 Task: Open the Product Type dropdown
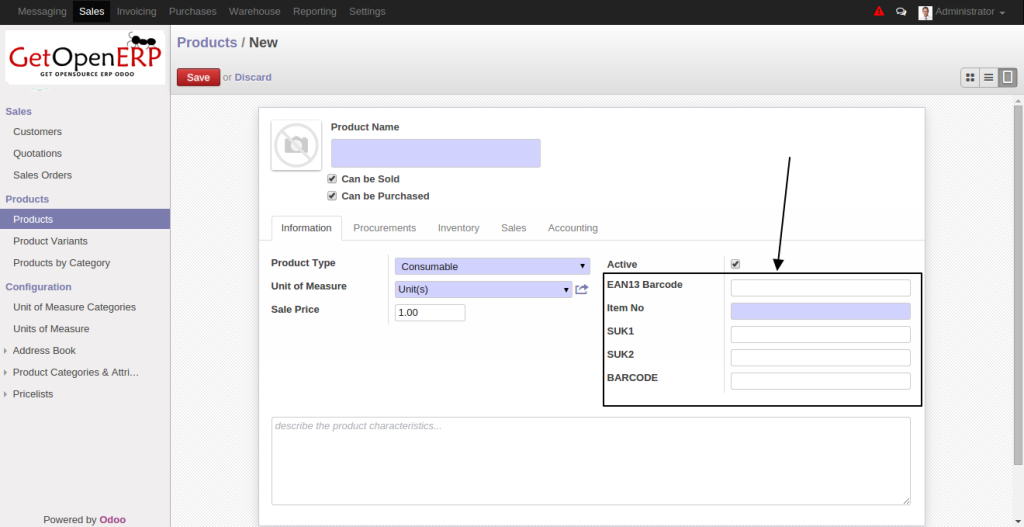click(492, 266)
